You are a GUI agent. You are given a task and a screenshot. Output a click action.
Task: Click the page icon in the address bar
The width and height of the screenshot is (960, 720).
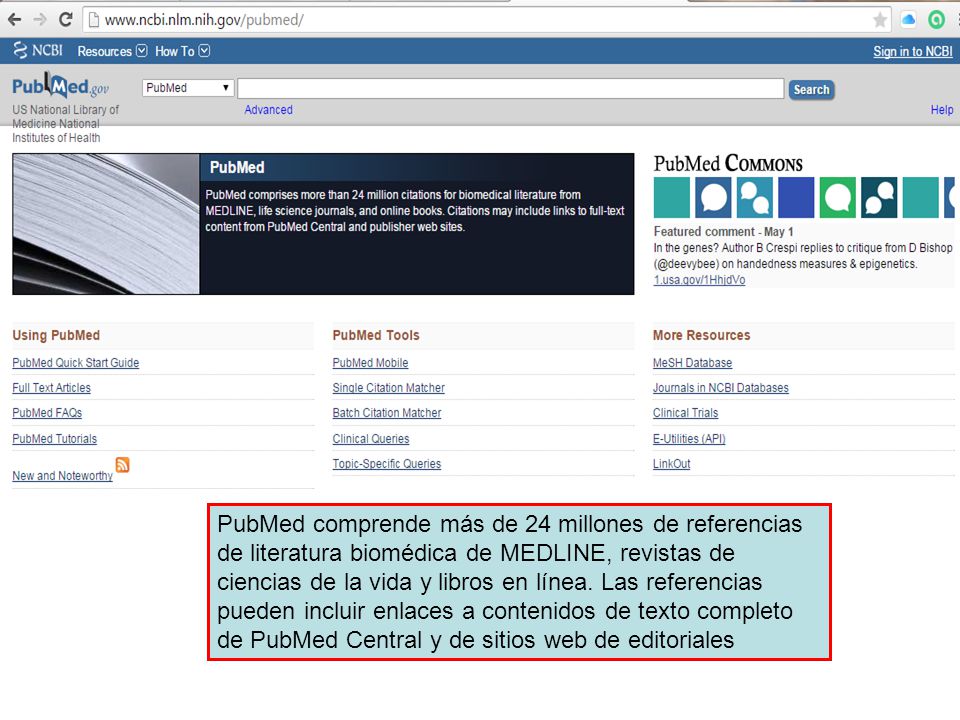(94, 20)
